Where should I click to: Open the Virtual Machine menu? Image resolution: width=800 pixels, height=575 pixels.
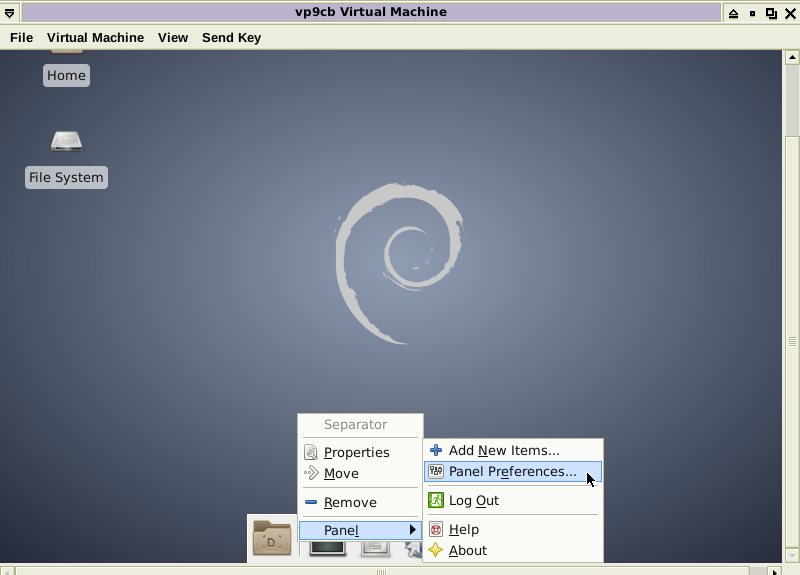coord(95,38)
